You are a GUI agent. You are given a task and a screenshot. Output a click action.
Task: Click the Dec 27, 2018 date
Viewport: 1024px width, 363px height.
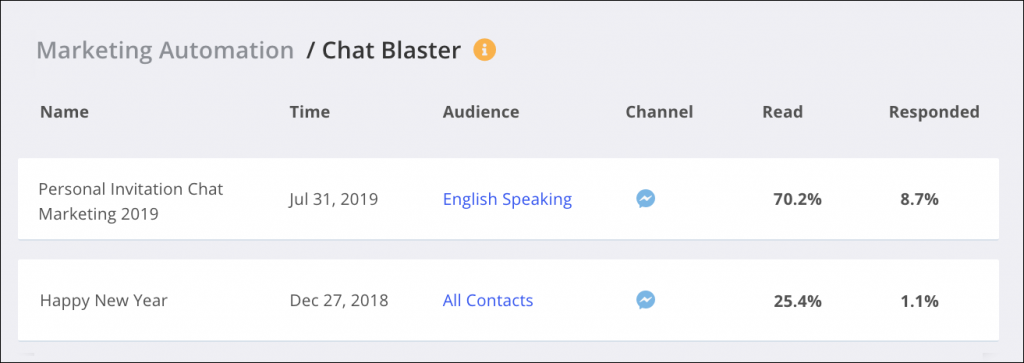(x=339, y=300)
